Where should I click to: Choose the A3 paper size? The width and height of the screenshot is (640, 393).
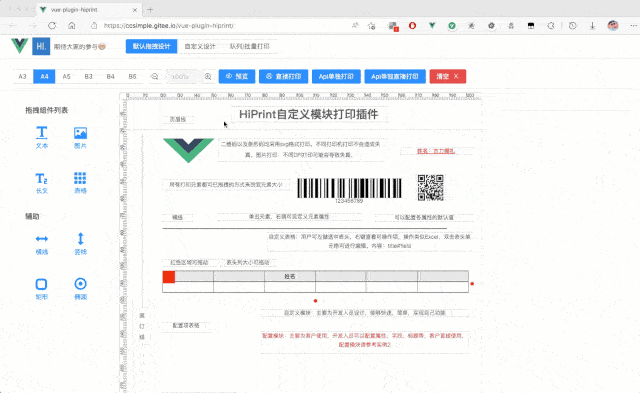click(x=22, y=76)
